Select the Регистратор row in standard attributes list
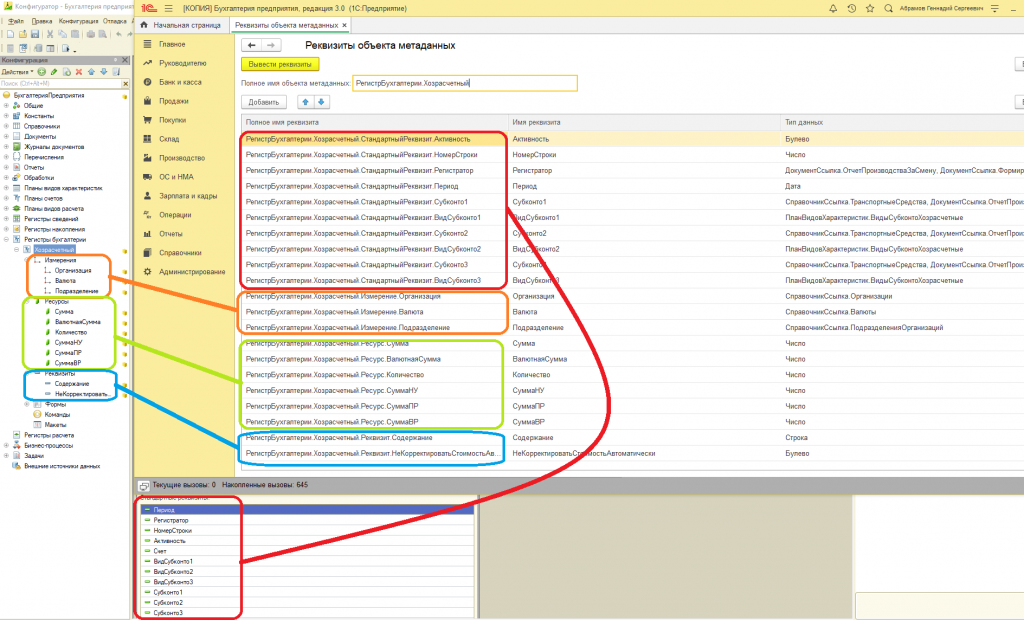Image resolution: width=1024 pixels, height=620 pixels. 307,520
